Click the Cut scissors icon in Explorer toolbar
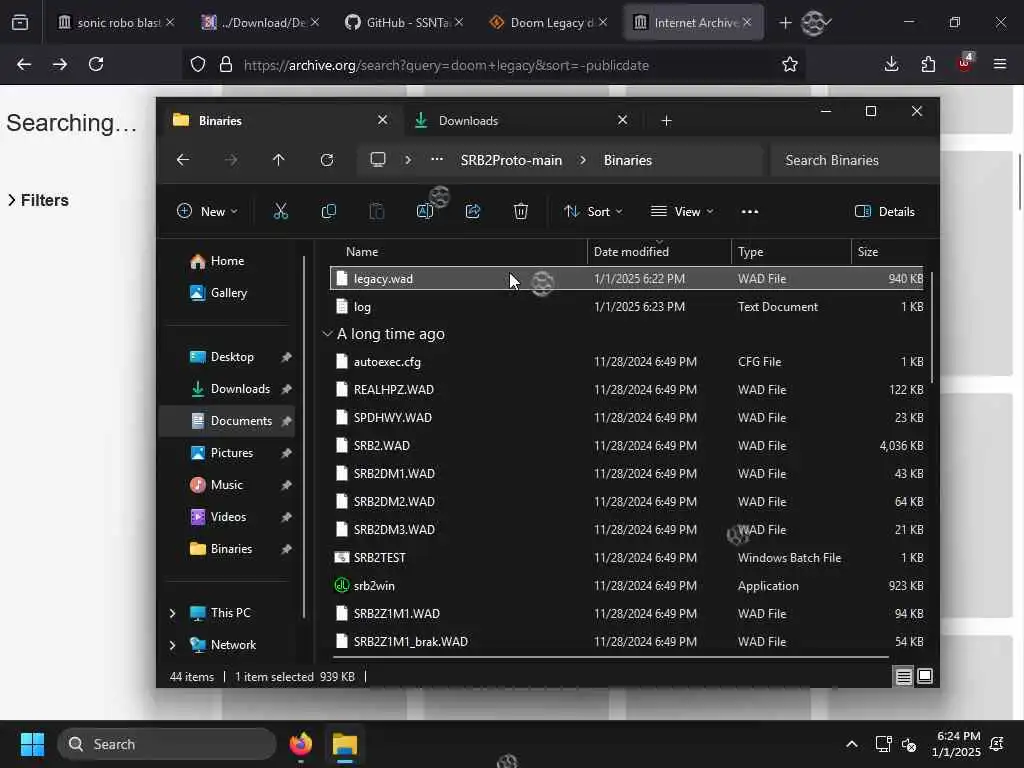Screen dimensions: 1024x768 coord(280,212)
